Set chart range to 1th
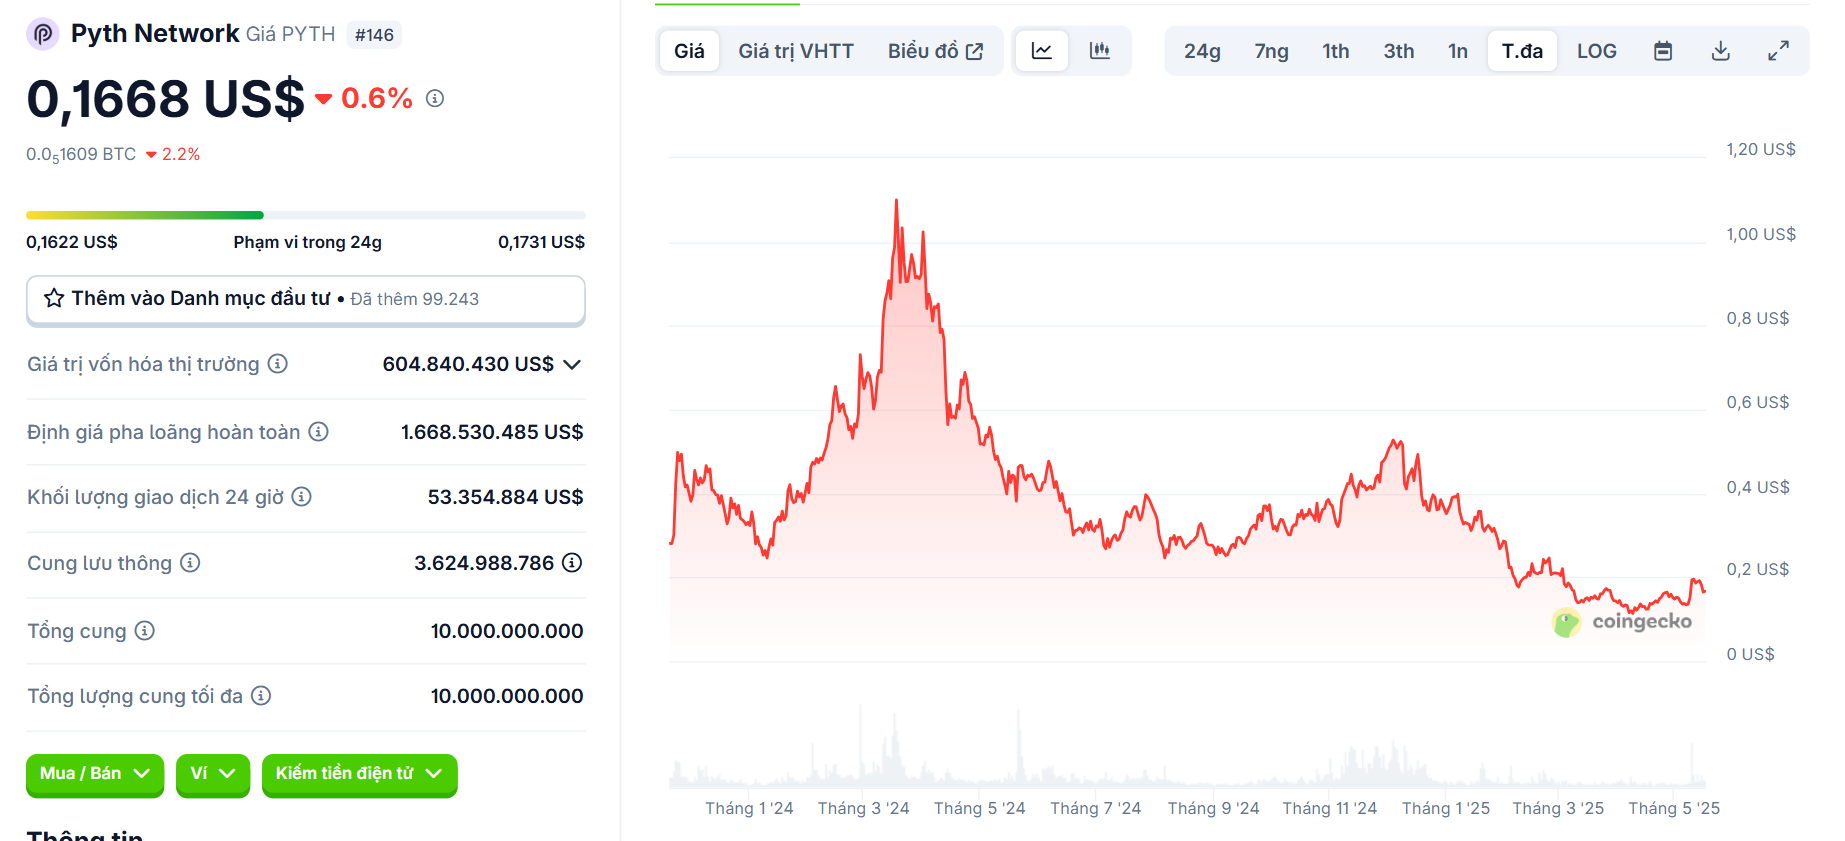1845x841 pixels. (x=1335, y=51)
